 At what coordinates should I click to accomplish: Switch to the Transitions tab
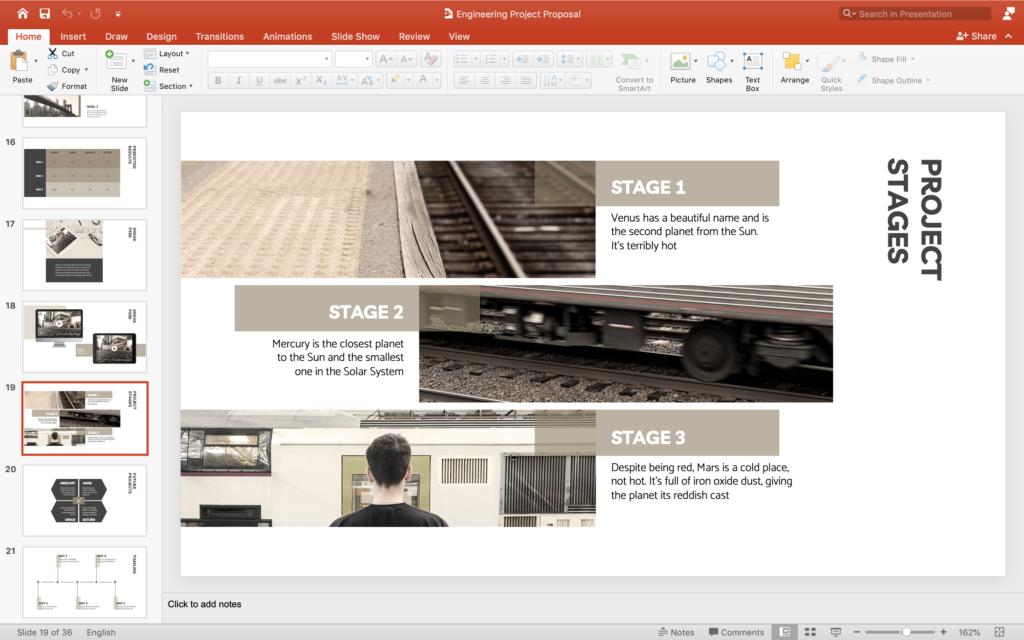(x=219, y=37)
